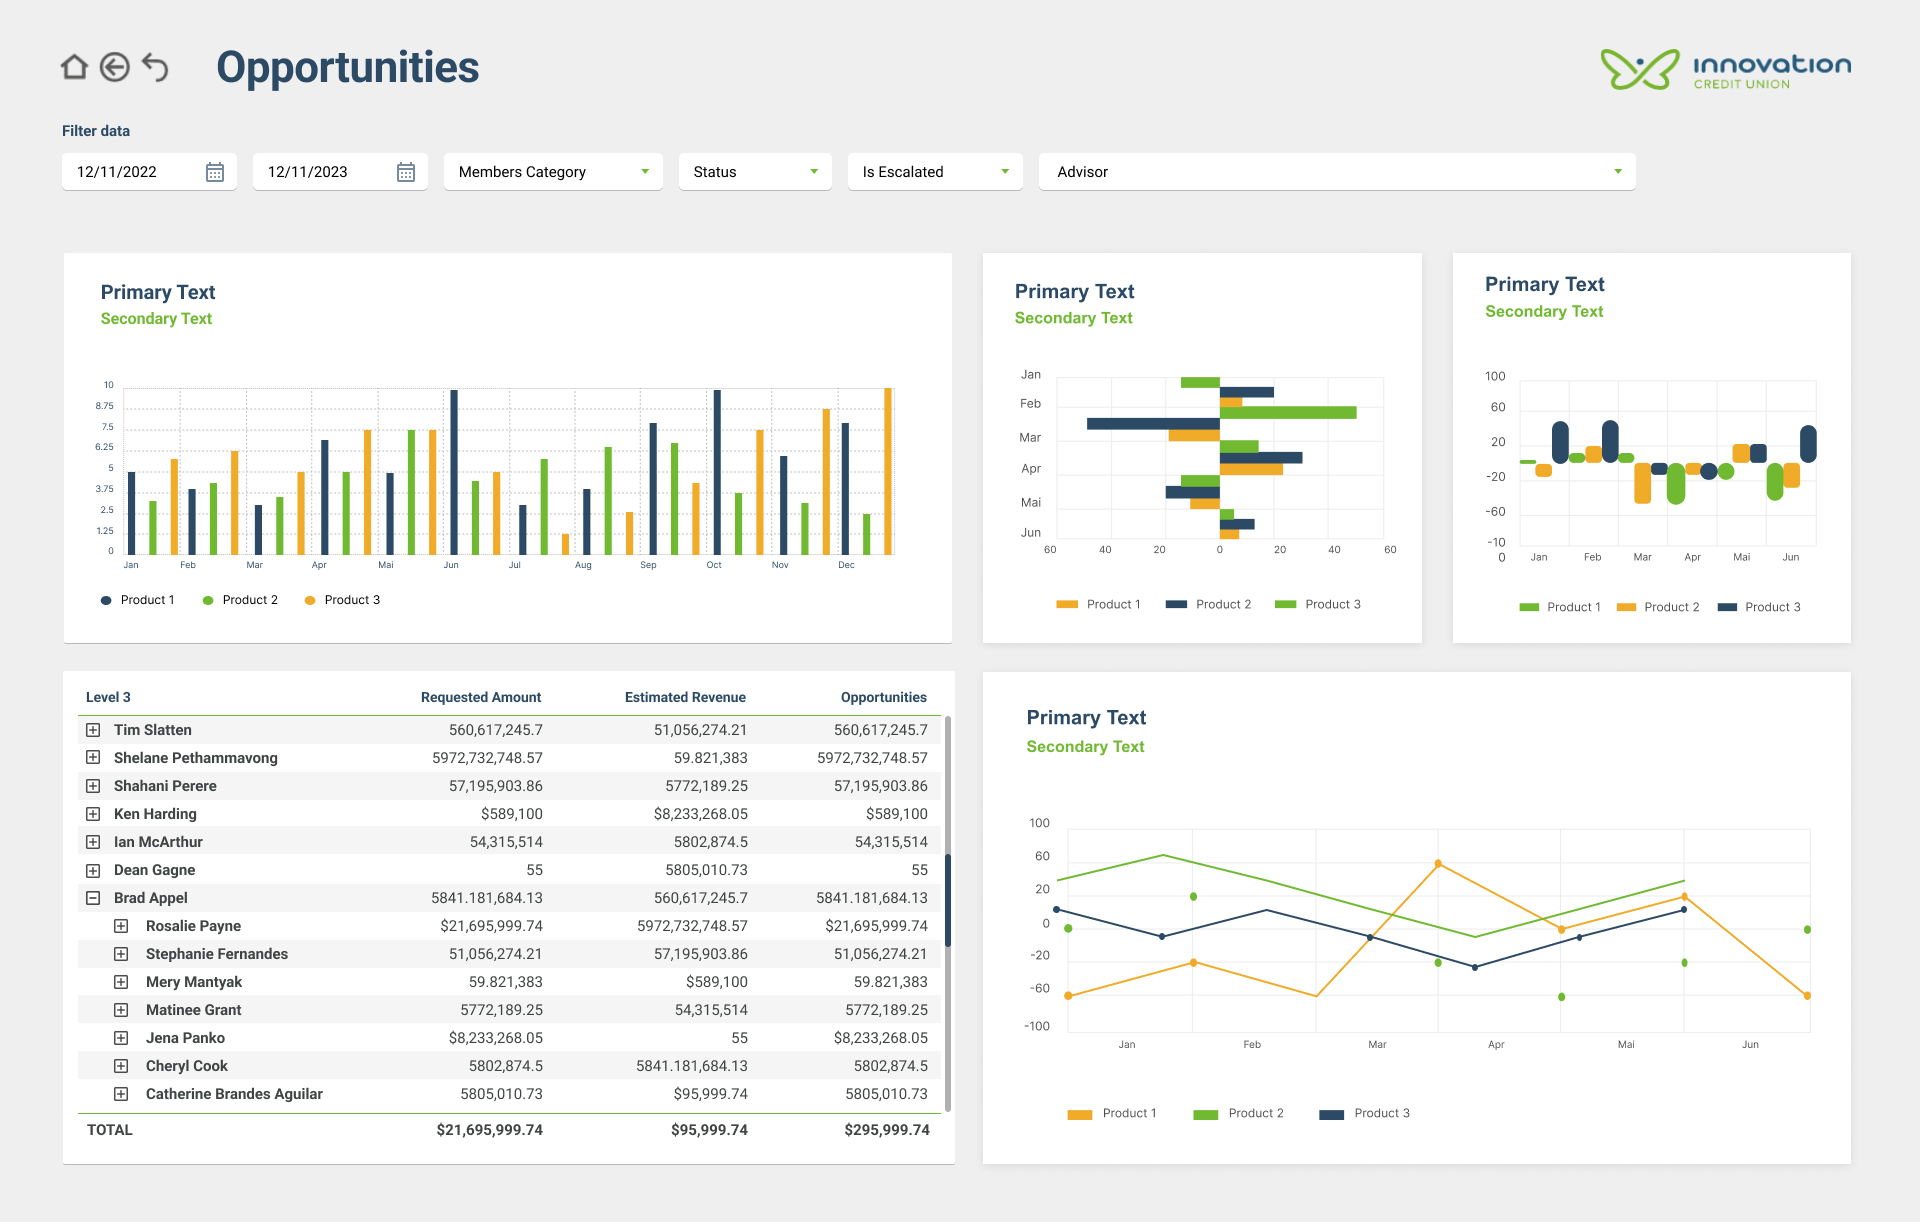Click the Innovation Credit Union logo
Screen dimensions: 1920x1232
[x=1725, y=69]
